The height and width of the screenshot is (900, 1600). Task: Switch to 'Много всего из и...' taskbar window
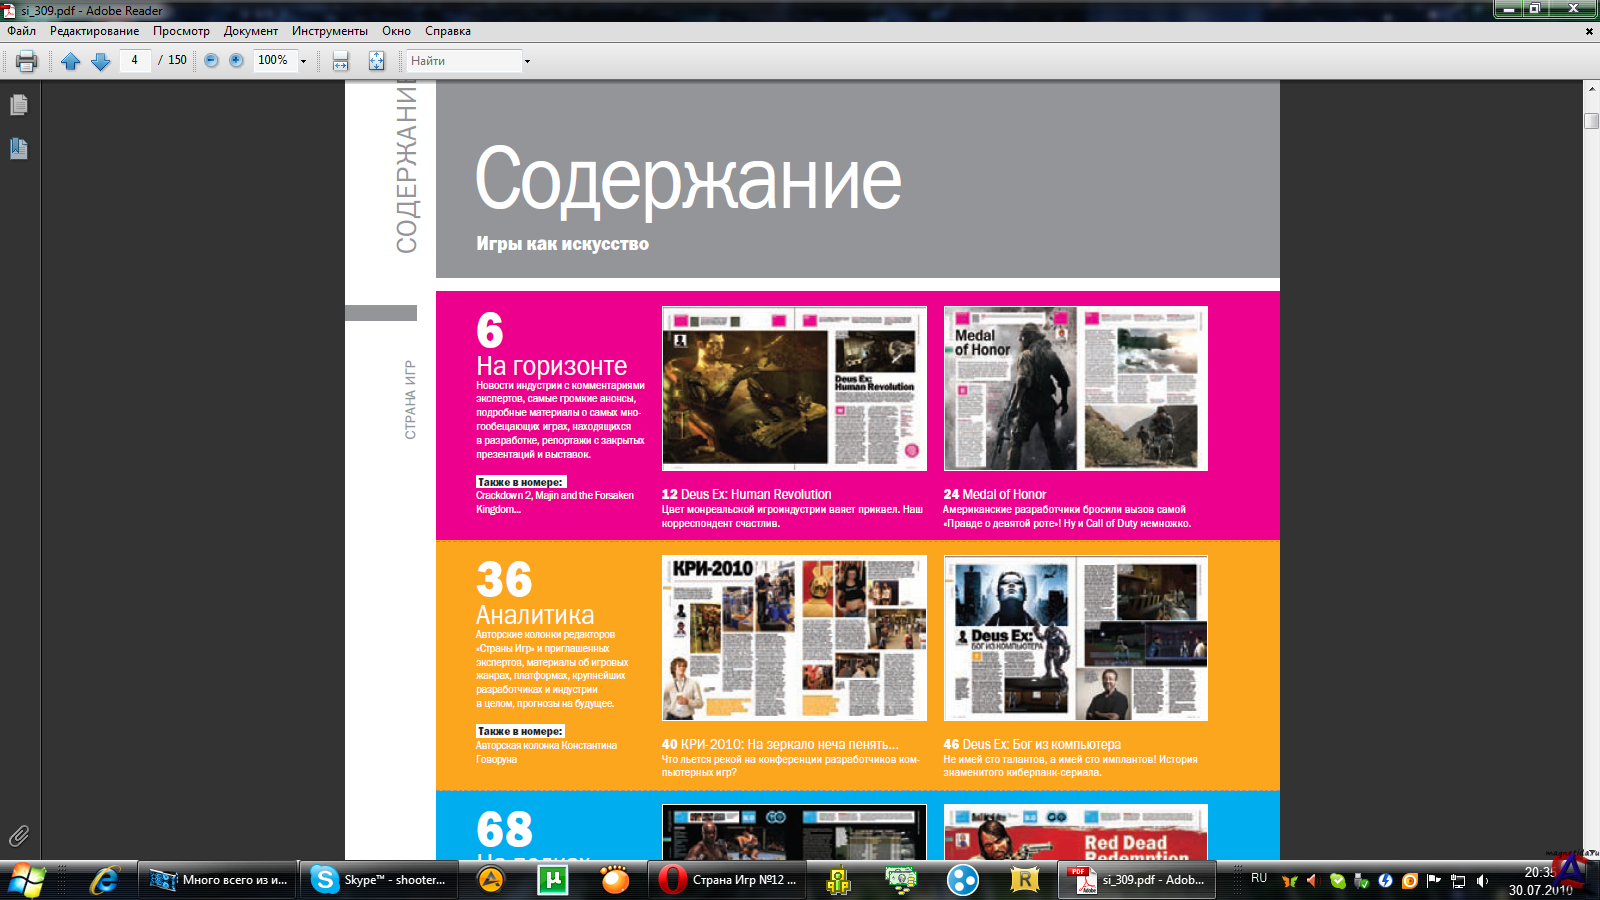[x=218, y=880]
